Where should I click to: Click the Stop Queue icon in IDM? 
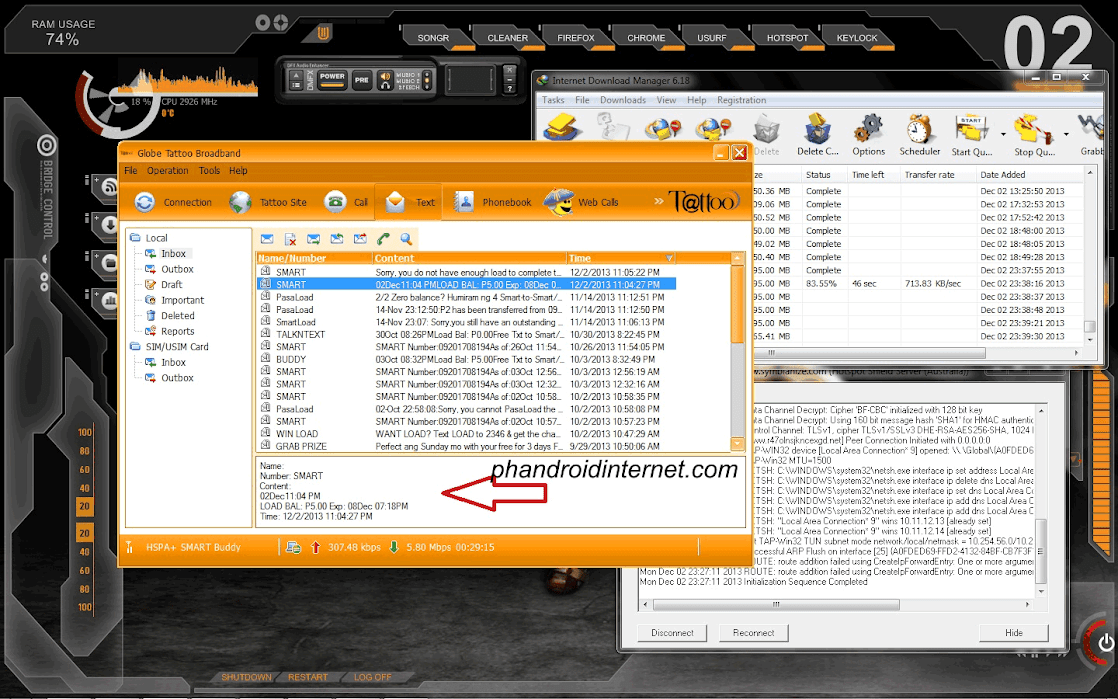(1034, 136)
